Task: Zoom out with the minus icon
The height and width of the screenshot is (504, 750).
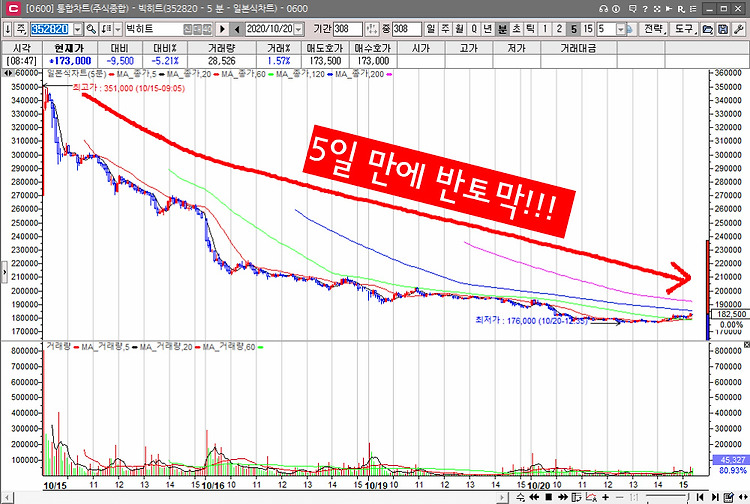Action: (619, 497)
